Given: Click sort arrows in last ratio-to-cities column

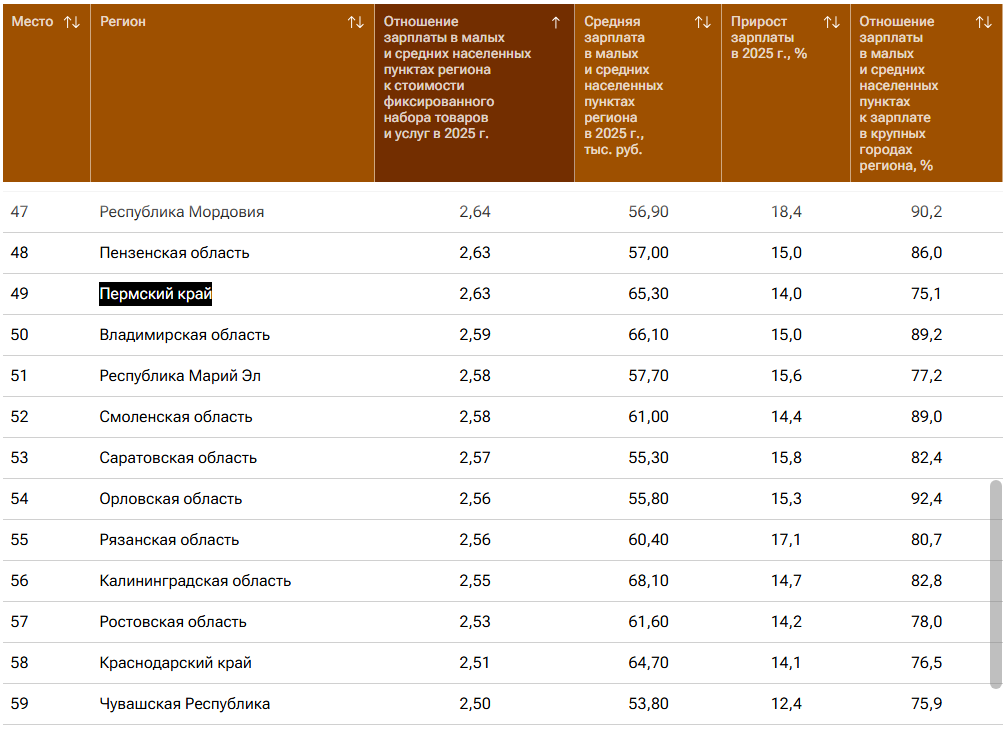Looking at the screenshot, I should [983, 22].
